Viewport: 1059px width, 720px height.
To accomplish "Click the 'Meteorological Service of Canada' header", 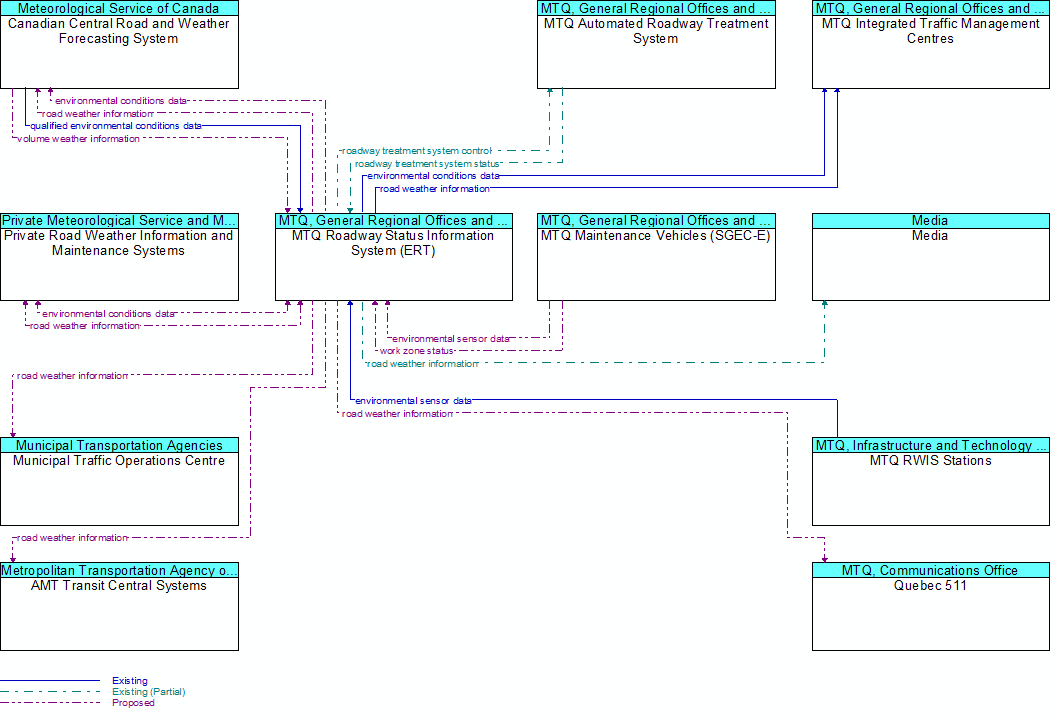I will tap(119, 8).
